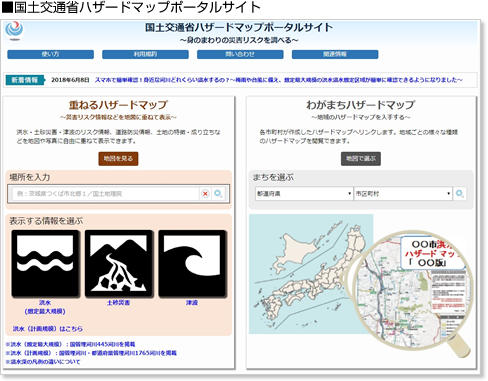Clear the address field with red X icon
488x381 pixels.
click(205, 194)
